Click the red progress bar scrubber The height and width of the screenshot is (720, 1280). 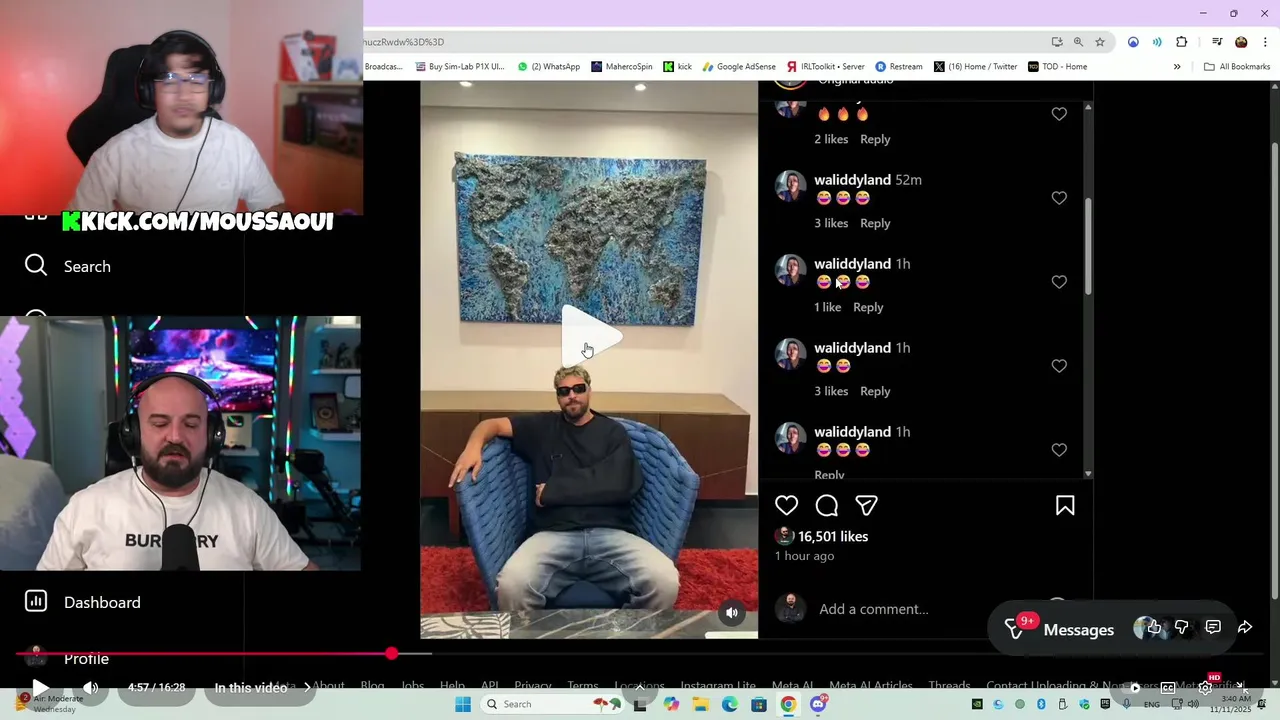coord(391,654)
